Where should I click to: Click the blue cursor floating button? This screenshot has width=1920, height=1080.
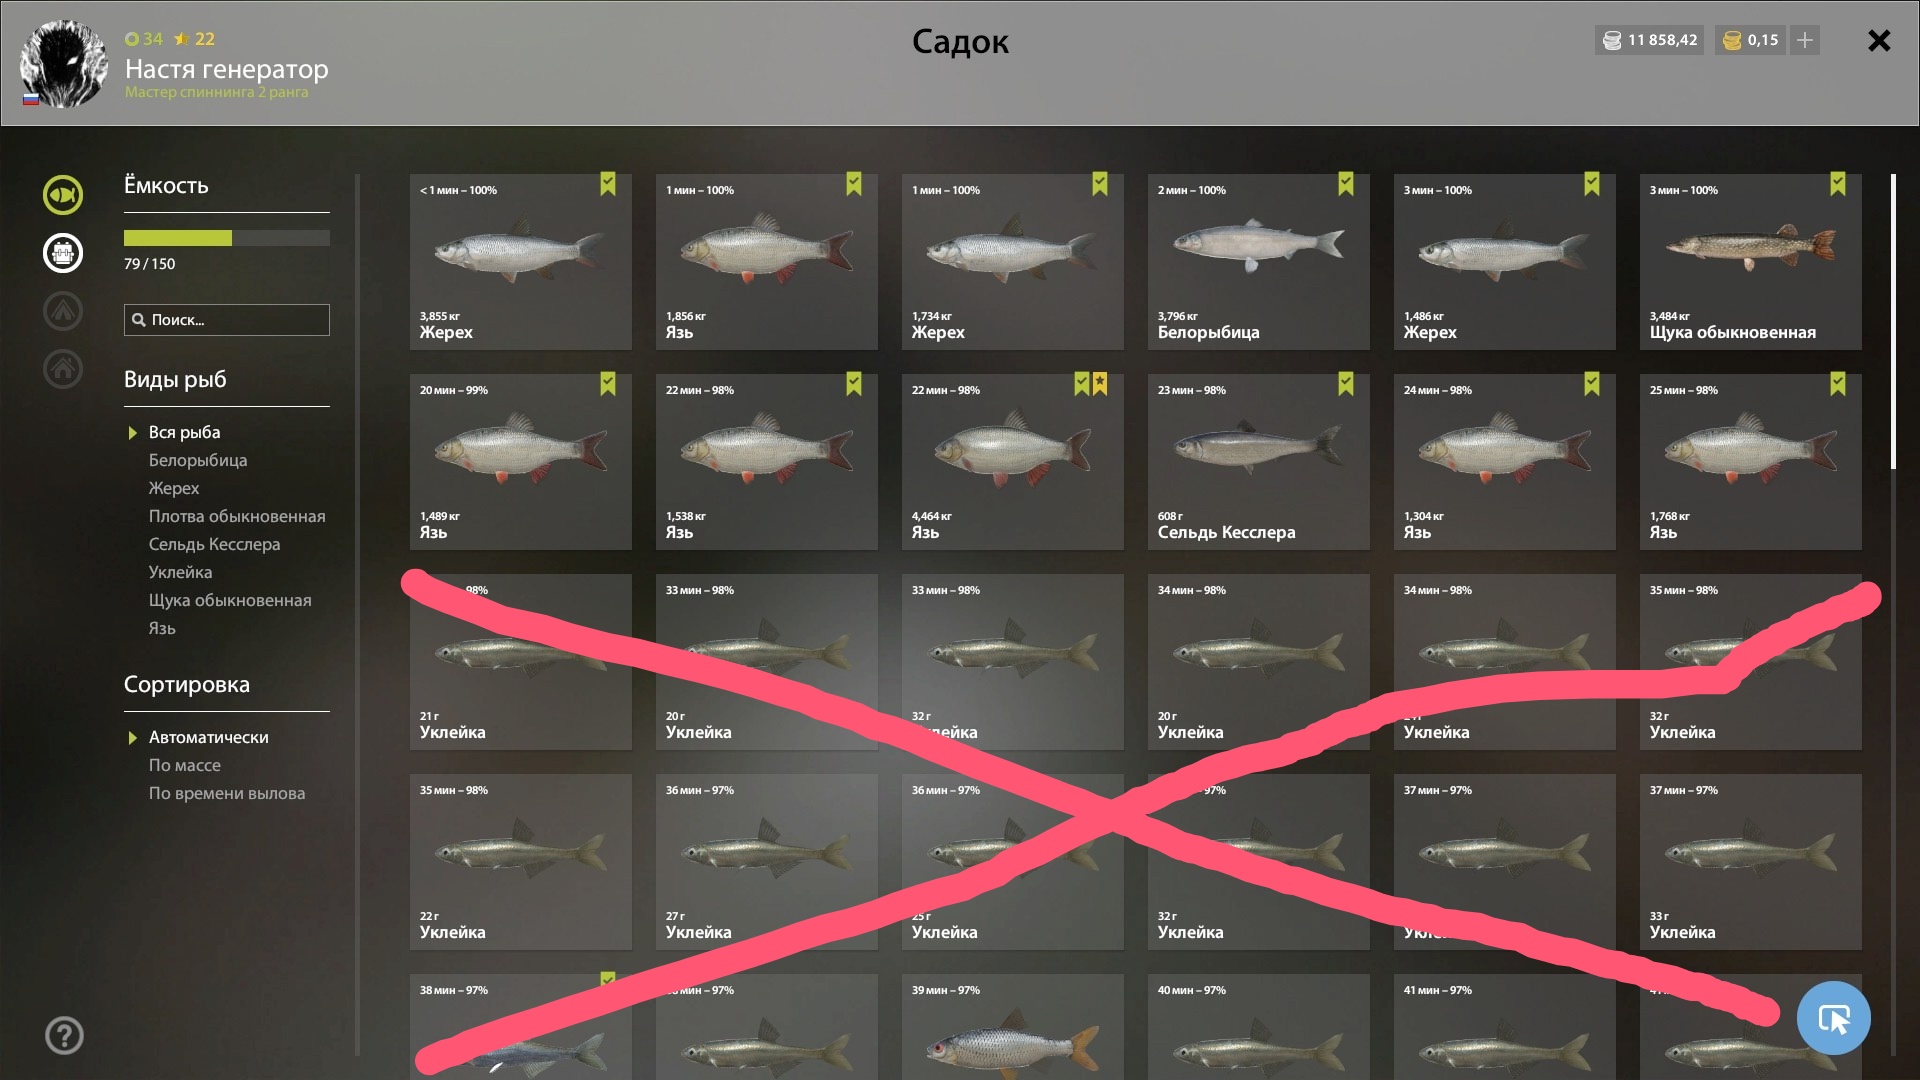pyautogui.click(x=1833, y=1018)
